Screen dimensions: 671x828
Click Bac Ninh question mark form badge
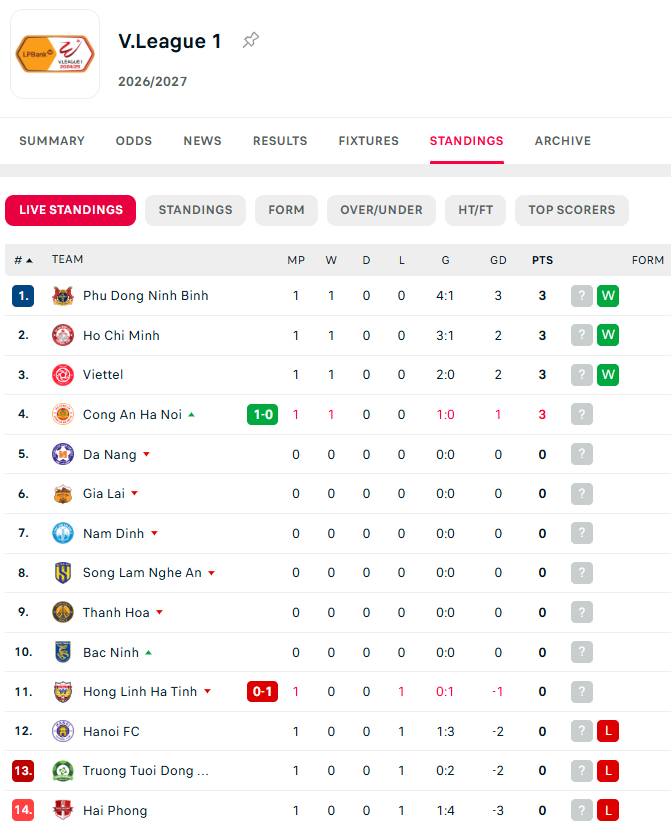pyautogui.click(x=582, y=652)
